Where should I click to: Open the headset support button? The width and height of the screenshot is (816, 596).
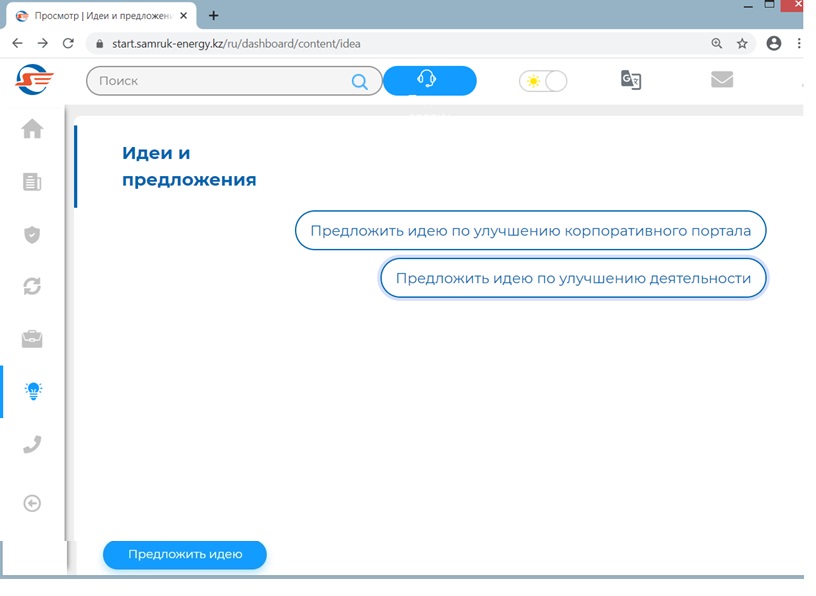pos(429,81)
